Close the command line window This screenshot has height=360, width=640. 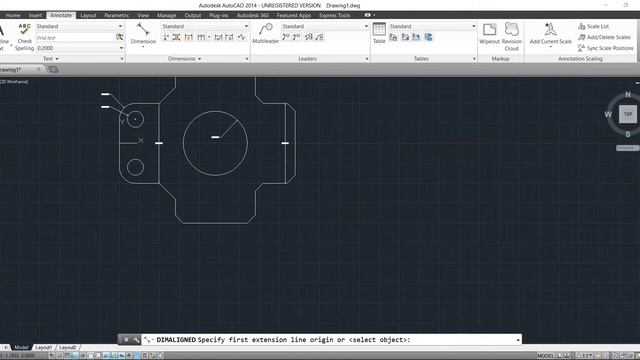coord(126,340)
